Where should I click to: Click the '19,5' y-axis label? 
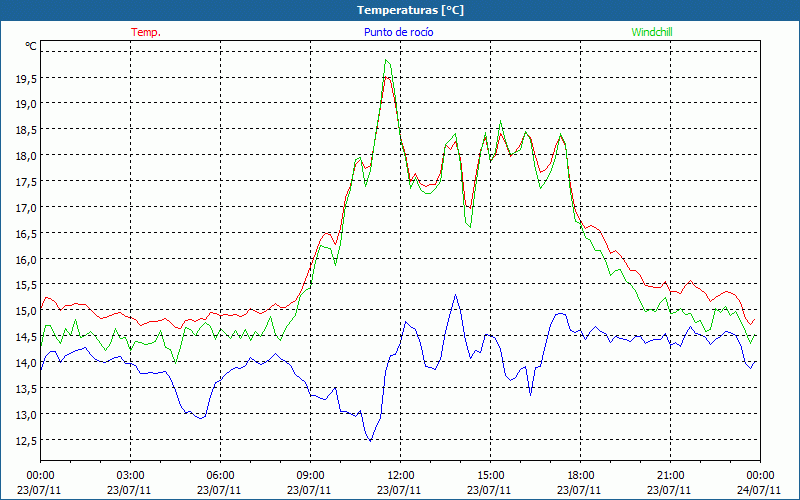click(x=27, y=78)
